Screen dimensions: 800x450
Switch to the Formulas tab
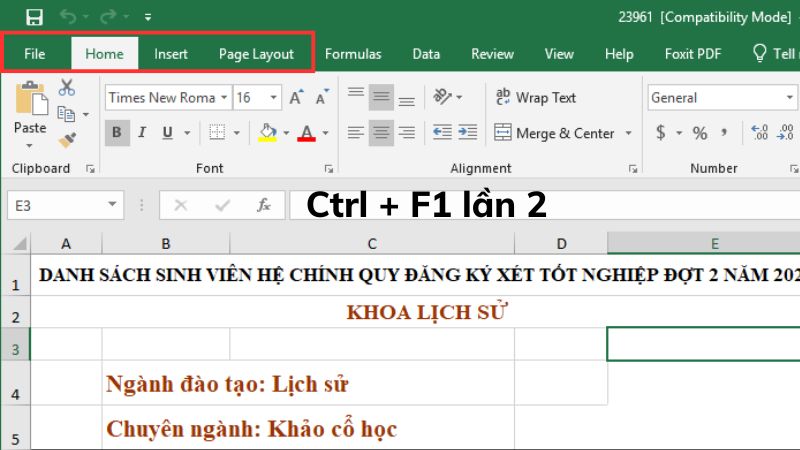tap(353, 54)
